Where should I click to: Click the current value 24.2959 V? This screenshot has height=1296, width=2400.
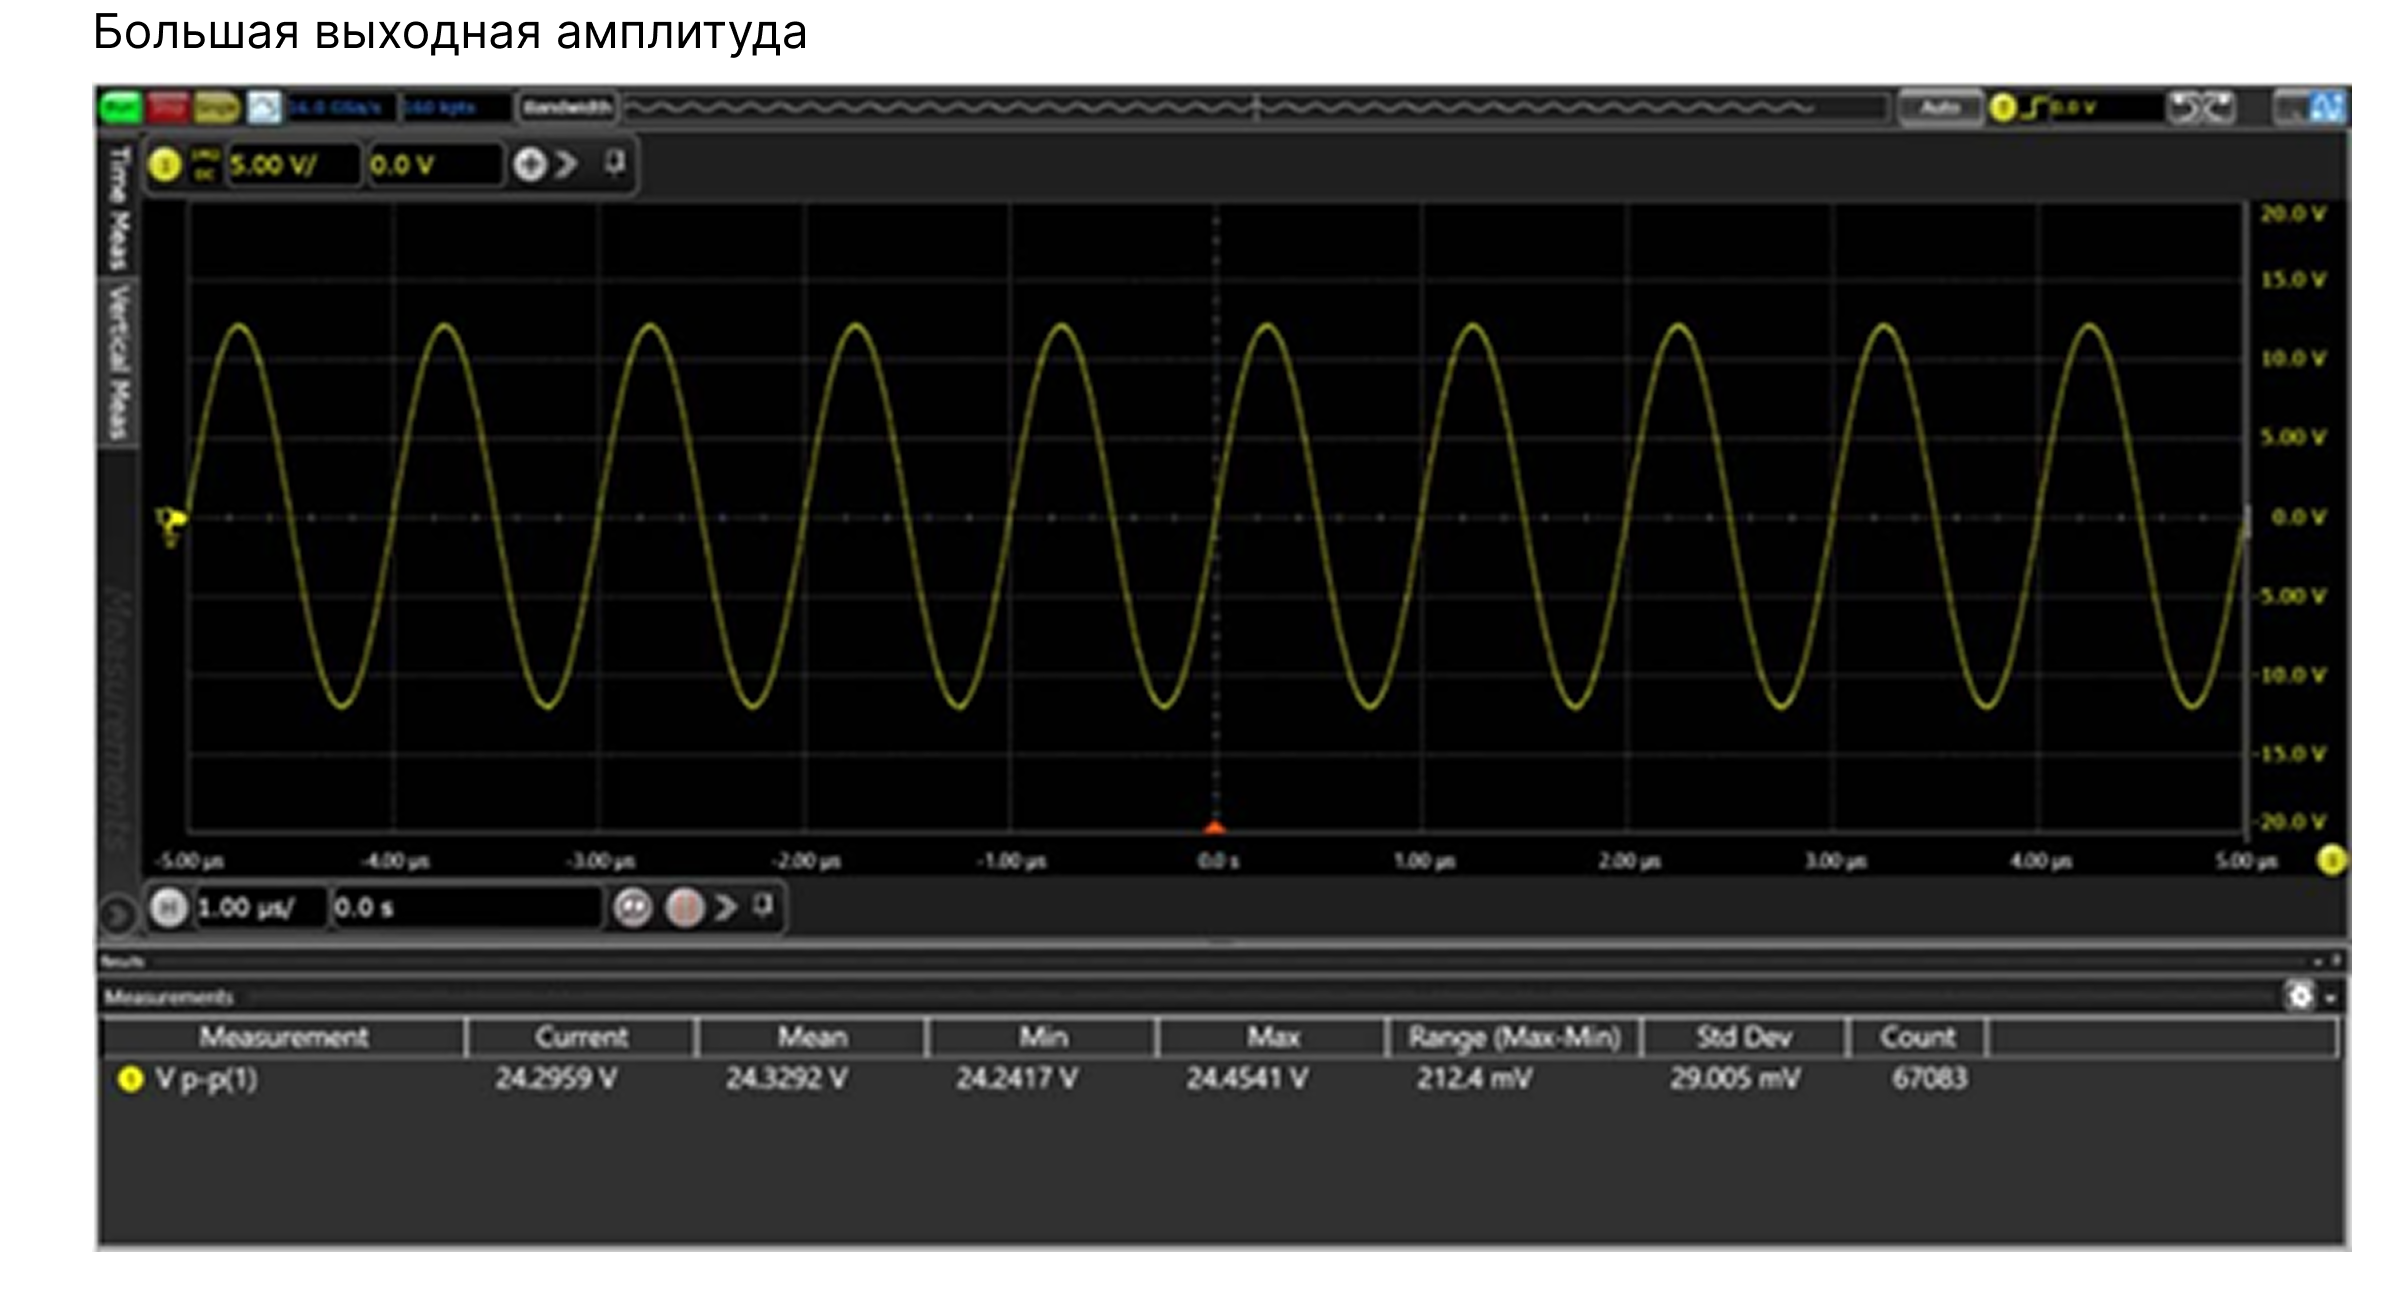click(x=556, y=1079)
